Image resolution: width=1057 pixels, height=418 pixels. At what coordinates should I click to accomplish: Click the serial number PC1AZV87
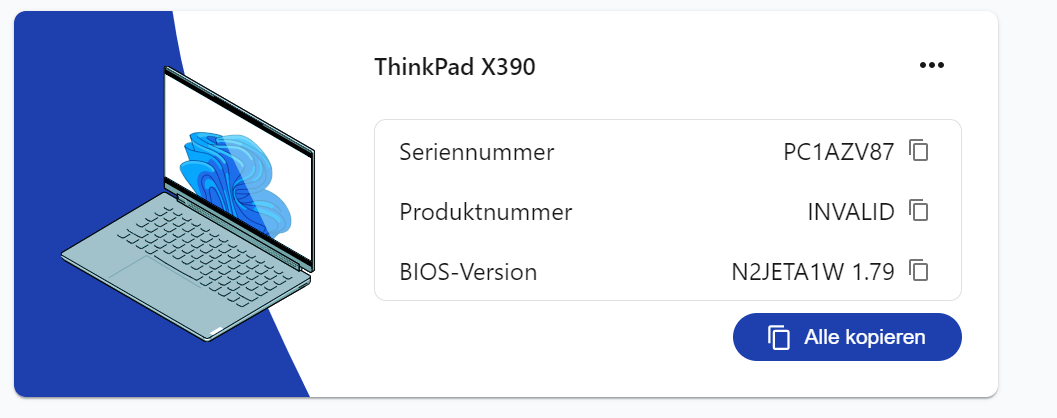click(x=838, y=152)
